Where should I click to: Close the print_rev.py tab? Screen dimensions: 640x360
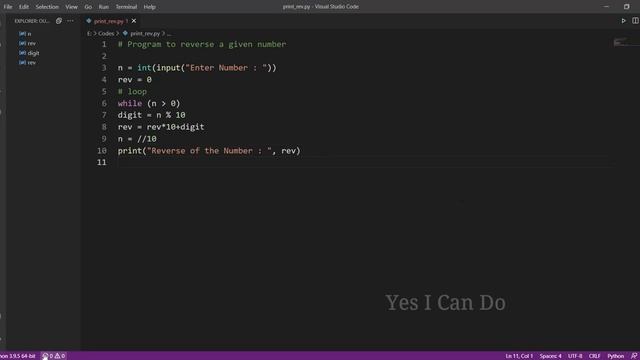(x=134, y=21)
